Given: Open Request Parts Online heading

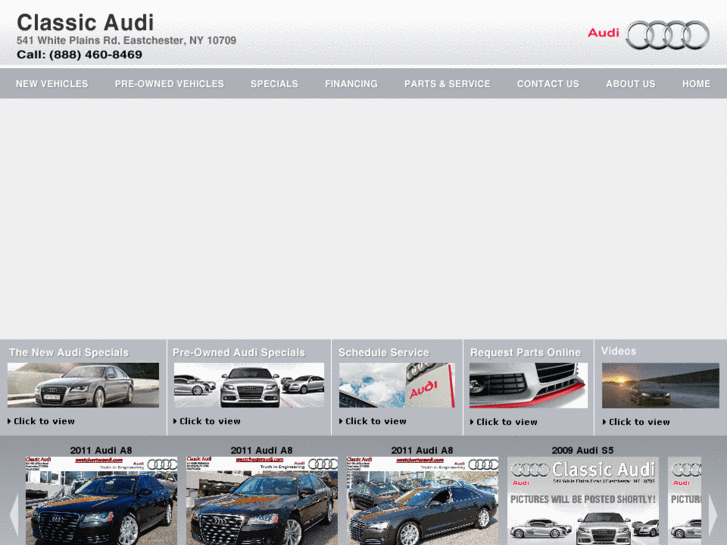Looking at the screenshot, I should tap(525, 353).
